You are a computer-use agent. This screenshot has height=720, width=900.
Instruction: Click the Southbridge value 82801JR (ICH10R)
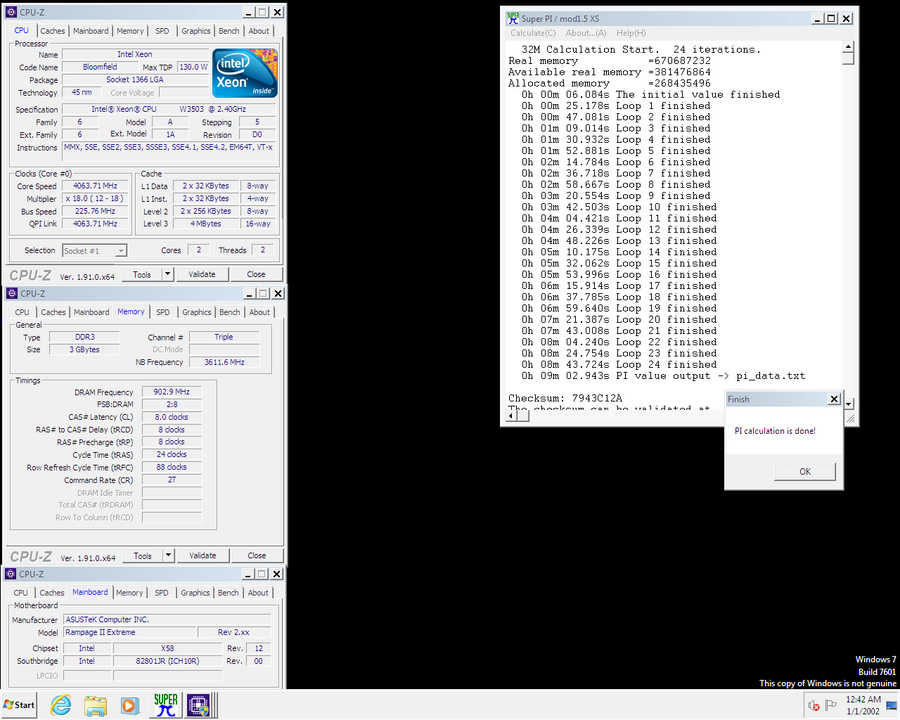pyautogui.click(x=167, y=661)
